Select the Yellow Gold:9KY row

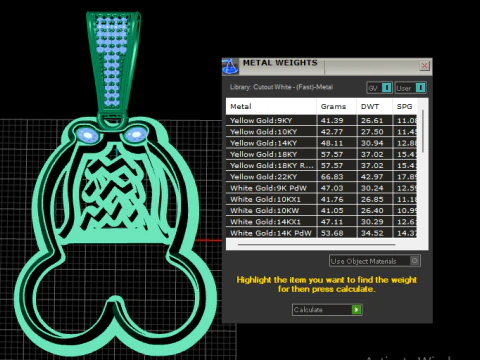(321, 121)
